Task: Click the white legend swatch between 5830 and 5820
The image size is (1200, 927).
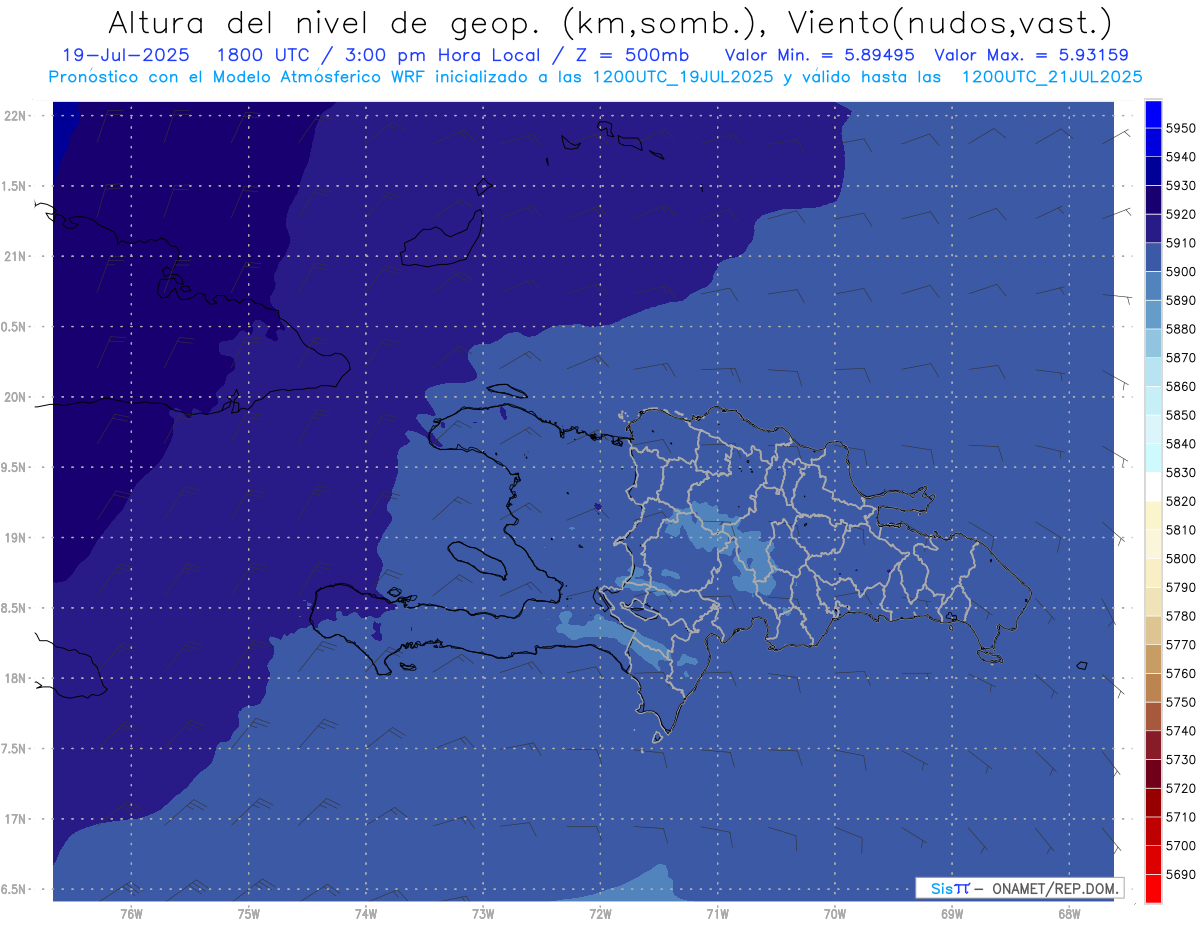Action: click(1153, 487)
